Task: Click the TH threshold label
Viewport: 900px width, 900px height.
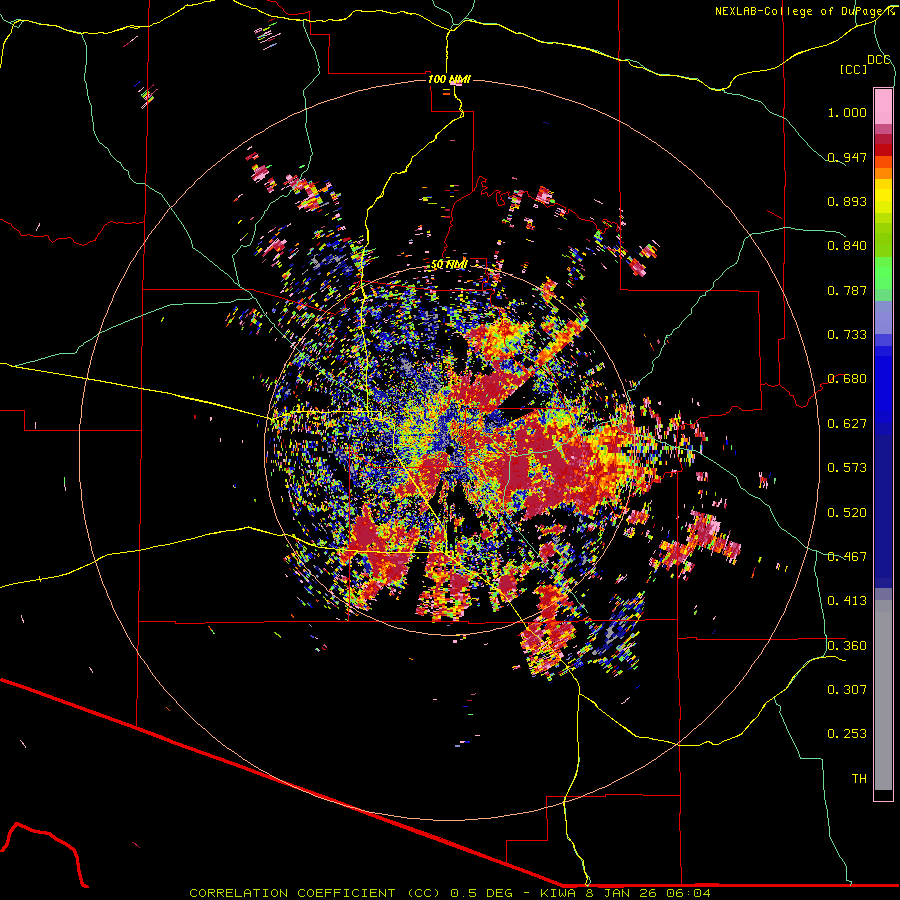Action: pos(859,779)
